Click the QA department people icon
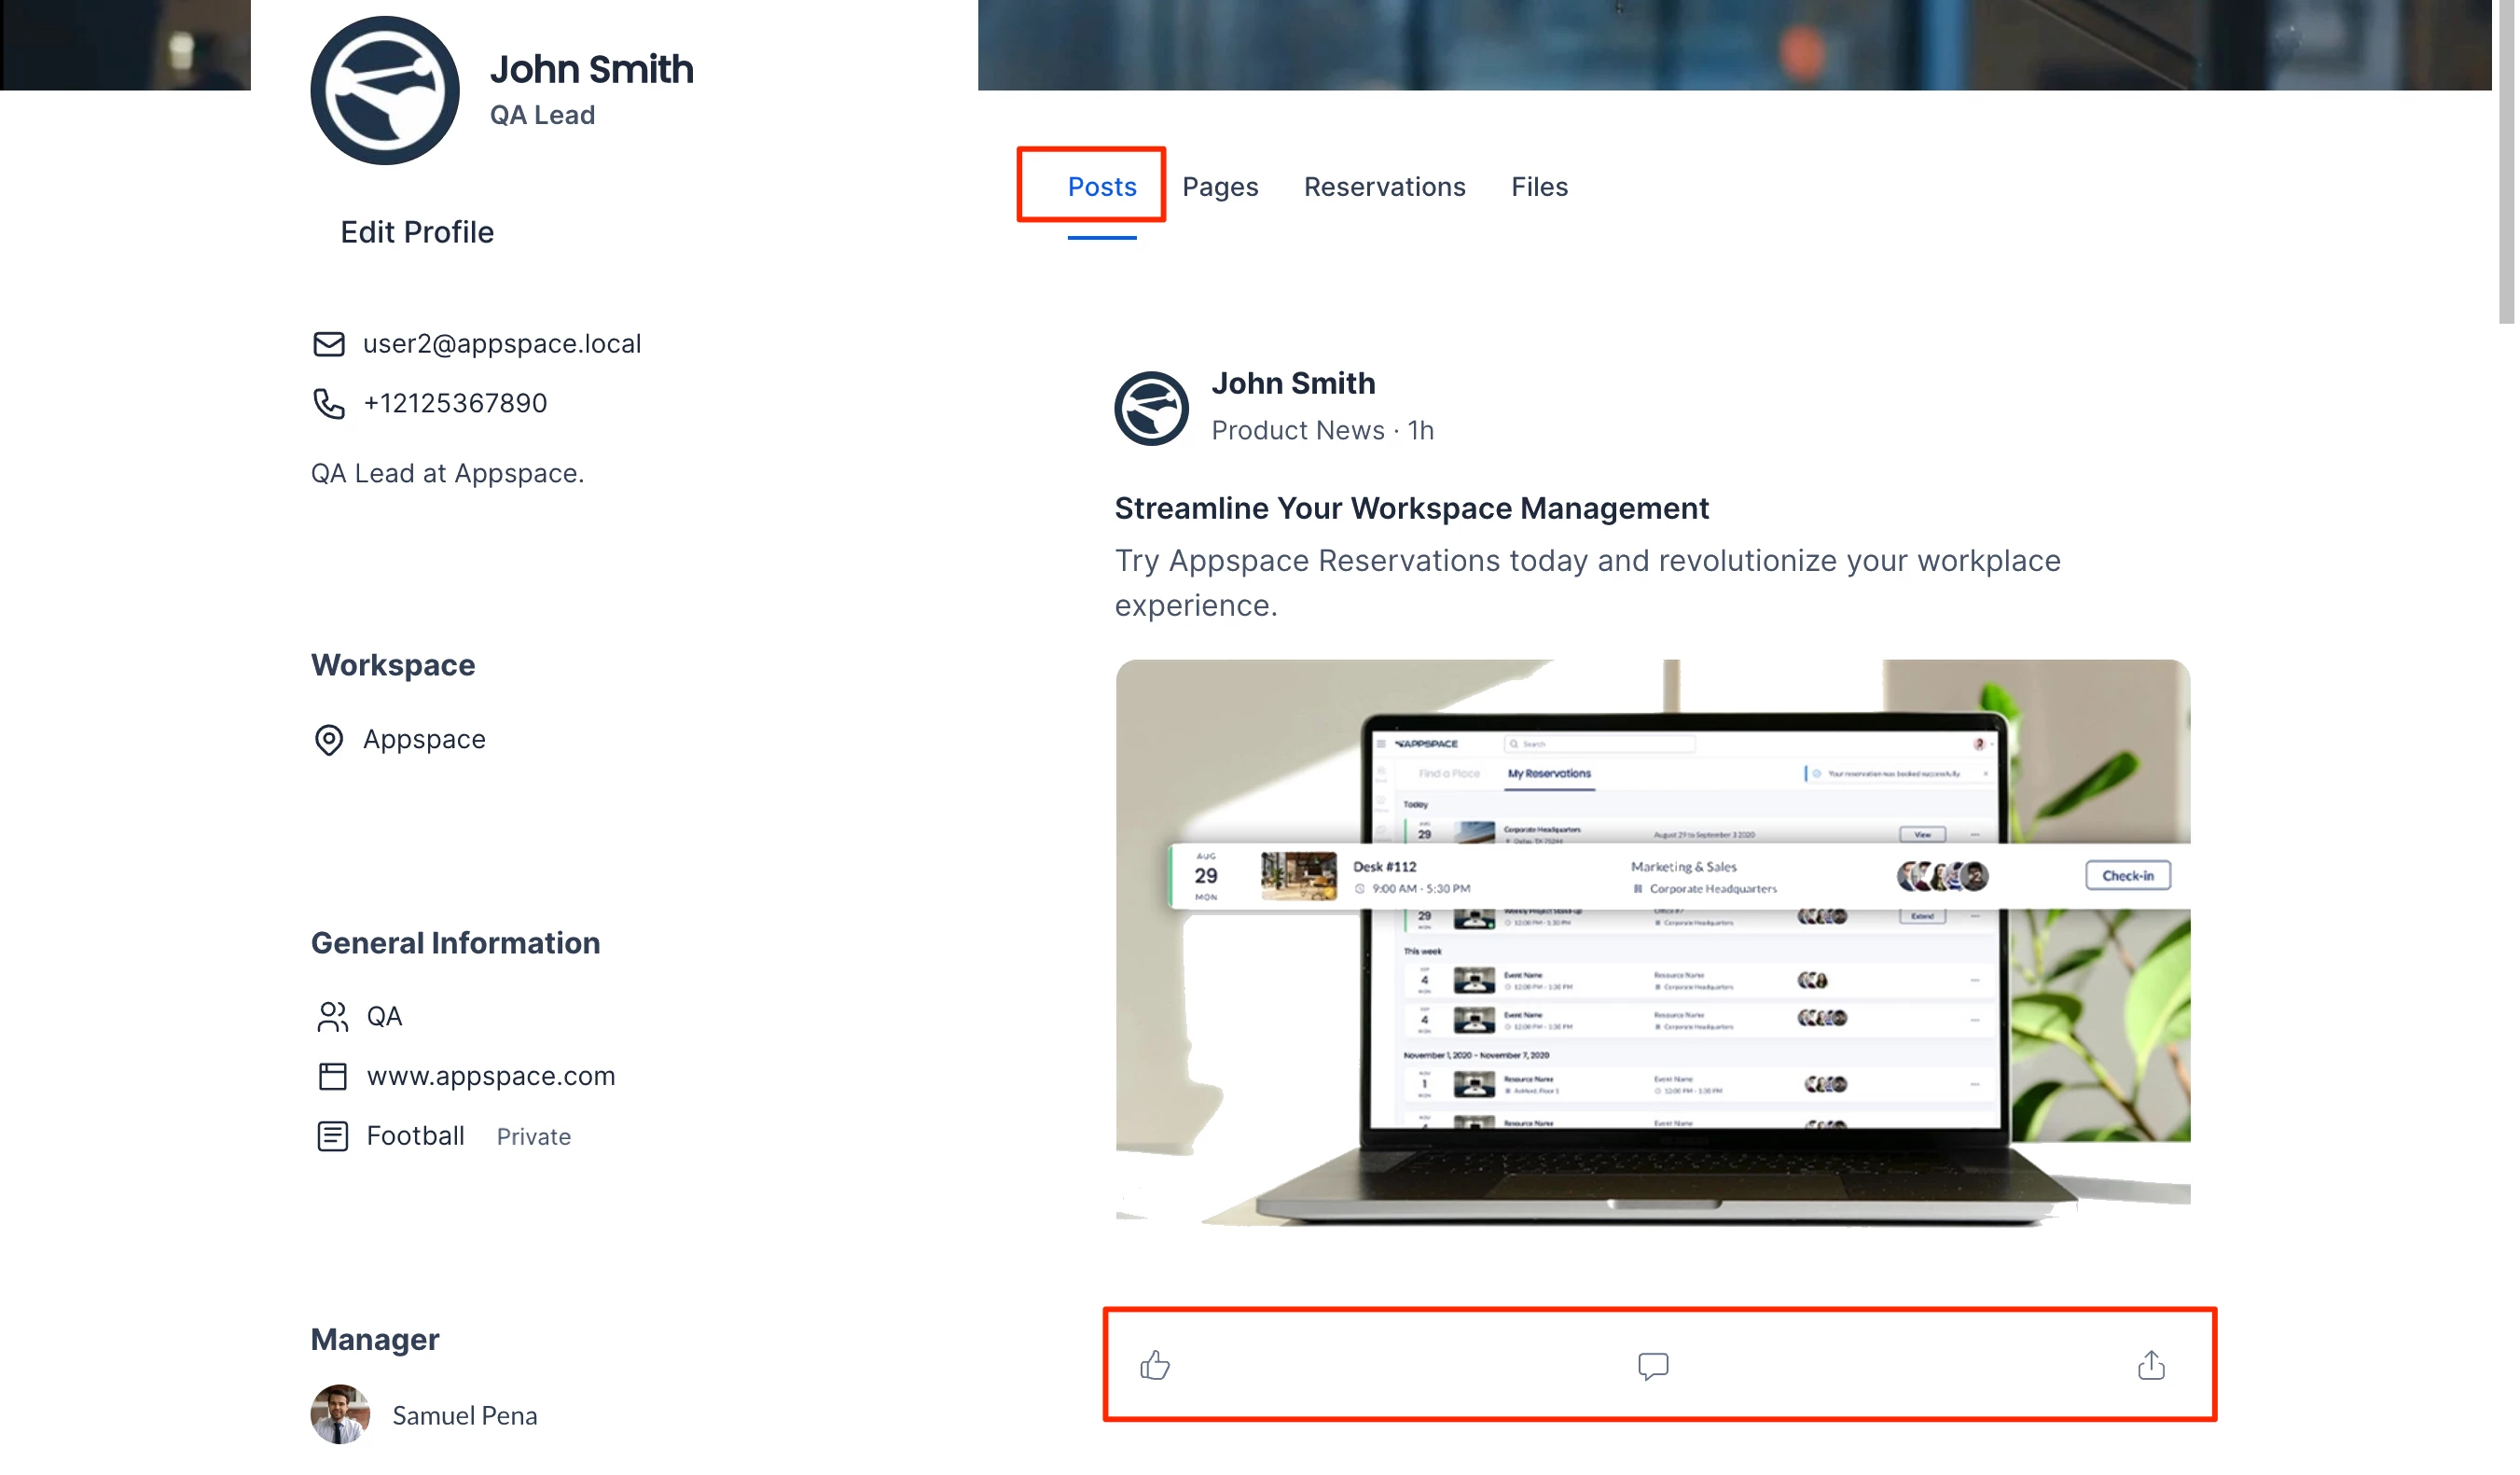2520x1475 pixels. point(332,1017)
